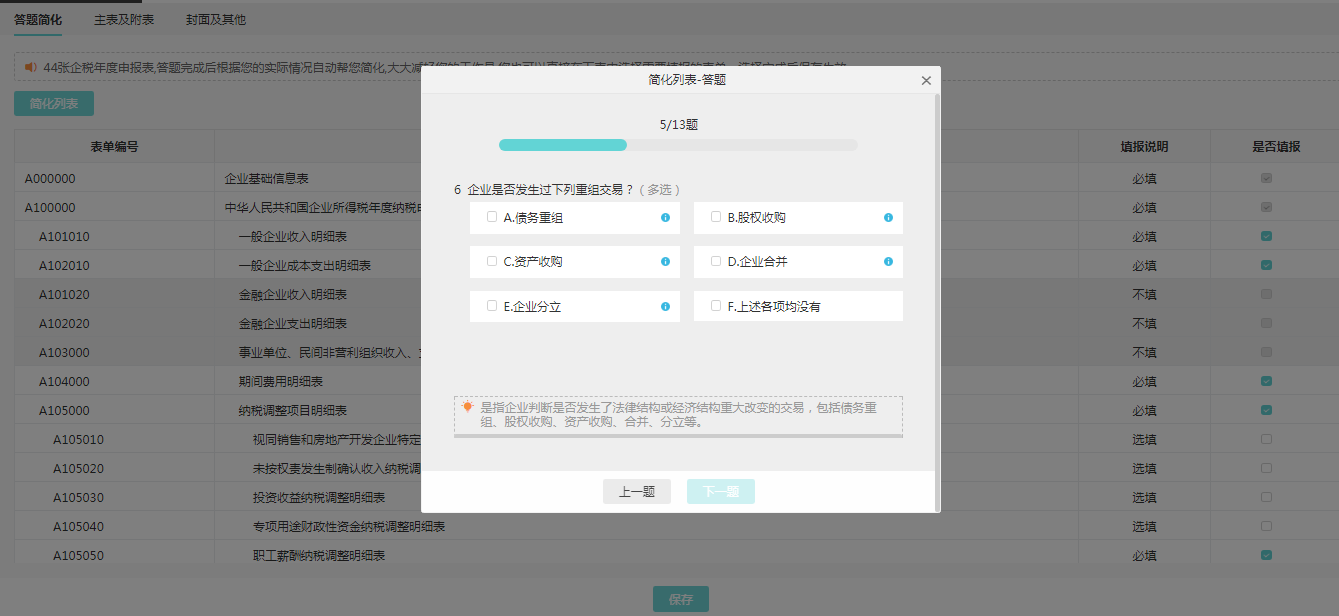This screenshot has height=616, width=1339.
Task: Check option B.股权收购
Action: point(716,217)
